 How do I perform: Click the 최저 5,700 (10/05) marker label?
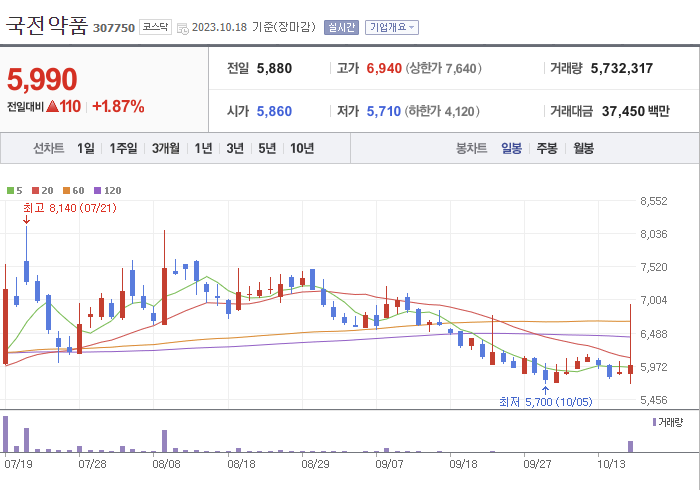[546, 402]
